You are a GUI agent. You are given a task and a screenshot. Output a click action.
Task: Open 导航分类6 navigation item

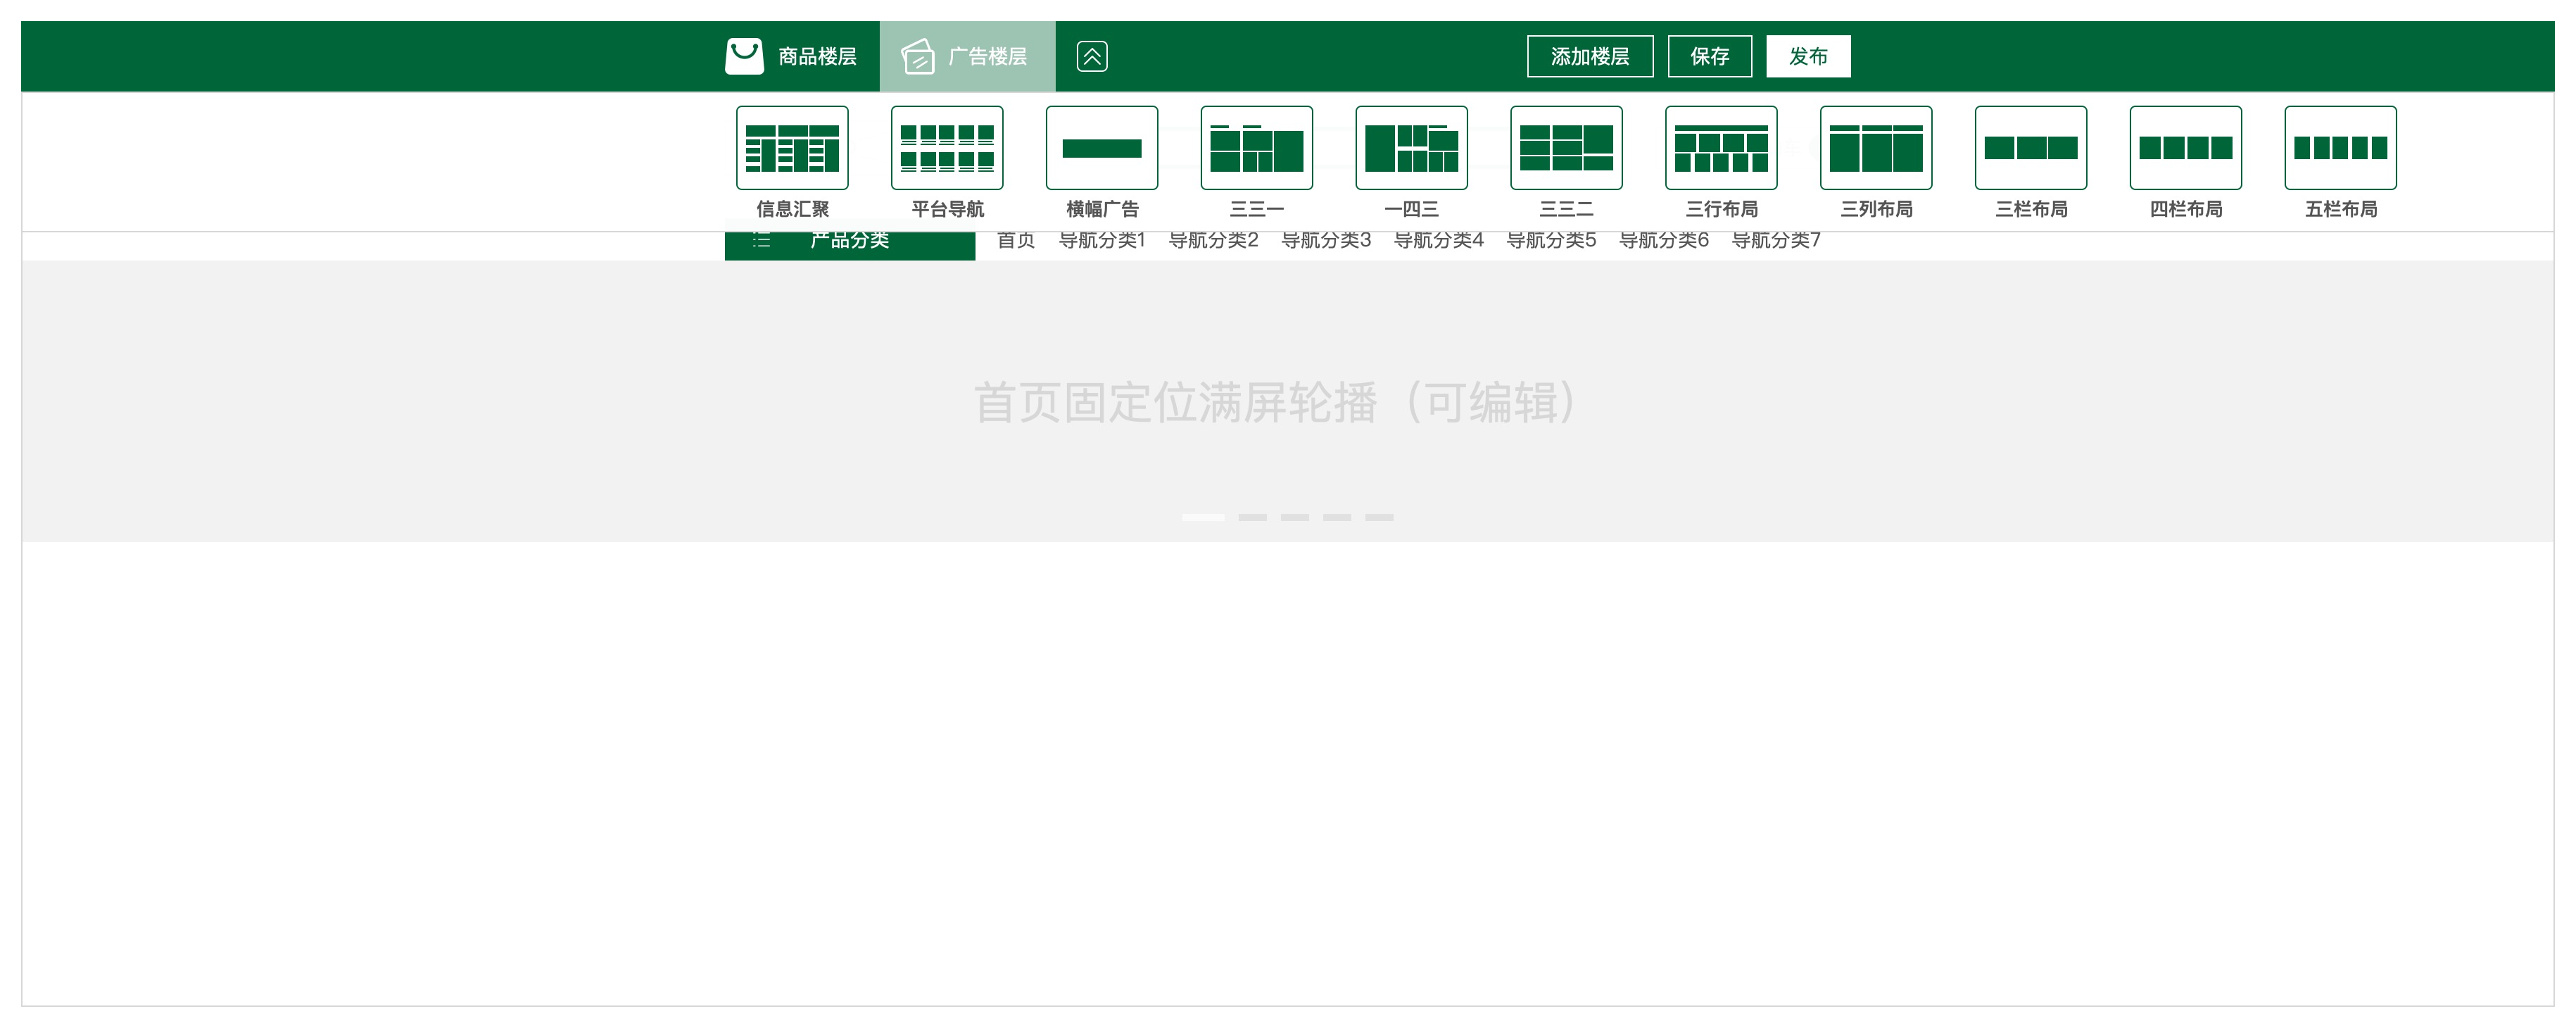(x=1664, y=241)
